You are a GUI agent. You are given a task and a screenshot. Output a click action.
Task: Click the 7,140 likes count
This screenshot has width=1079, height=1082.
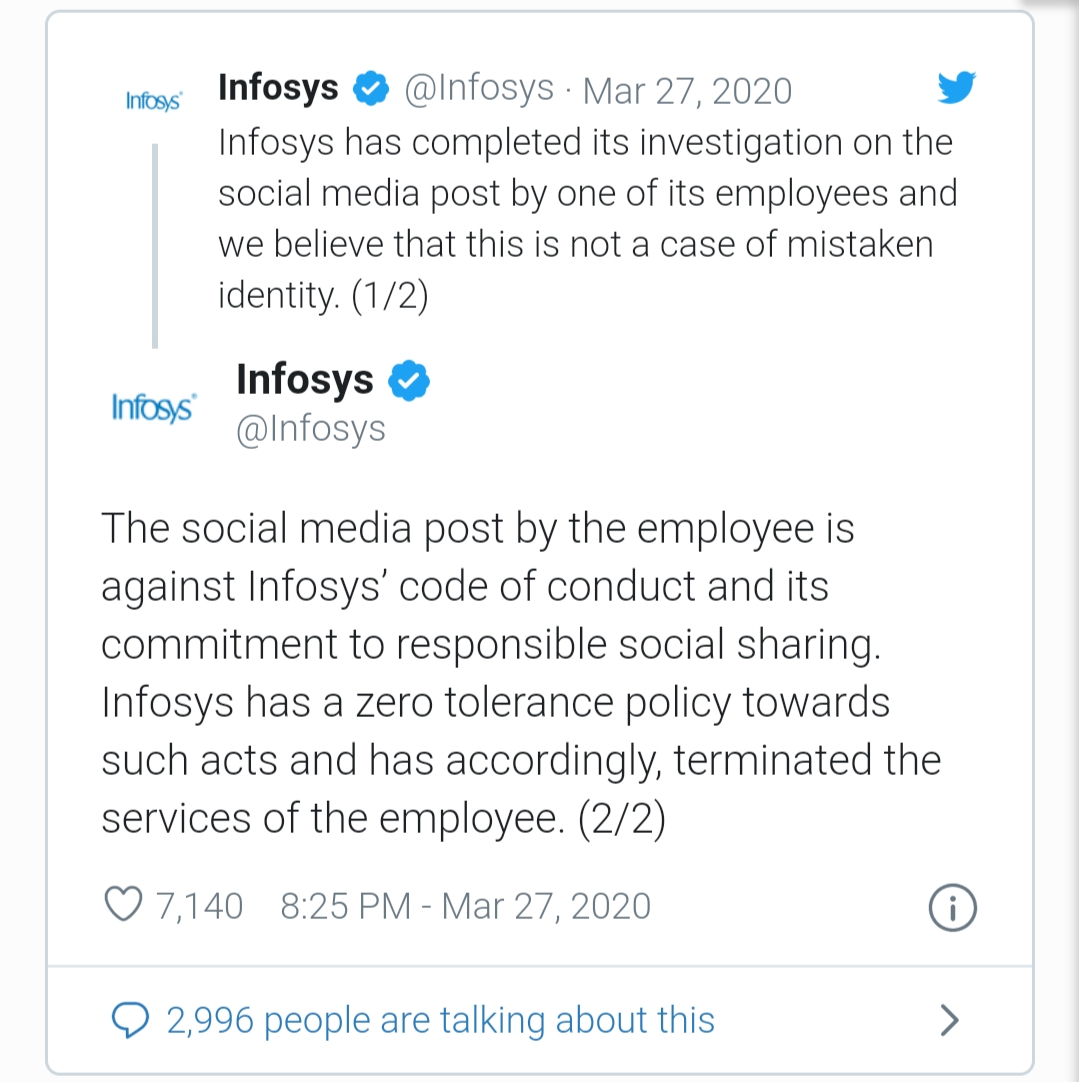199,906
